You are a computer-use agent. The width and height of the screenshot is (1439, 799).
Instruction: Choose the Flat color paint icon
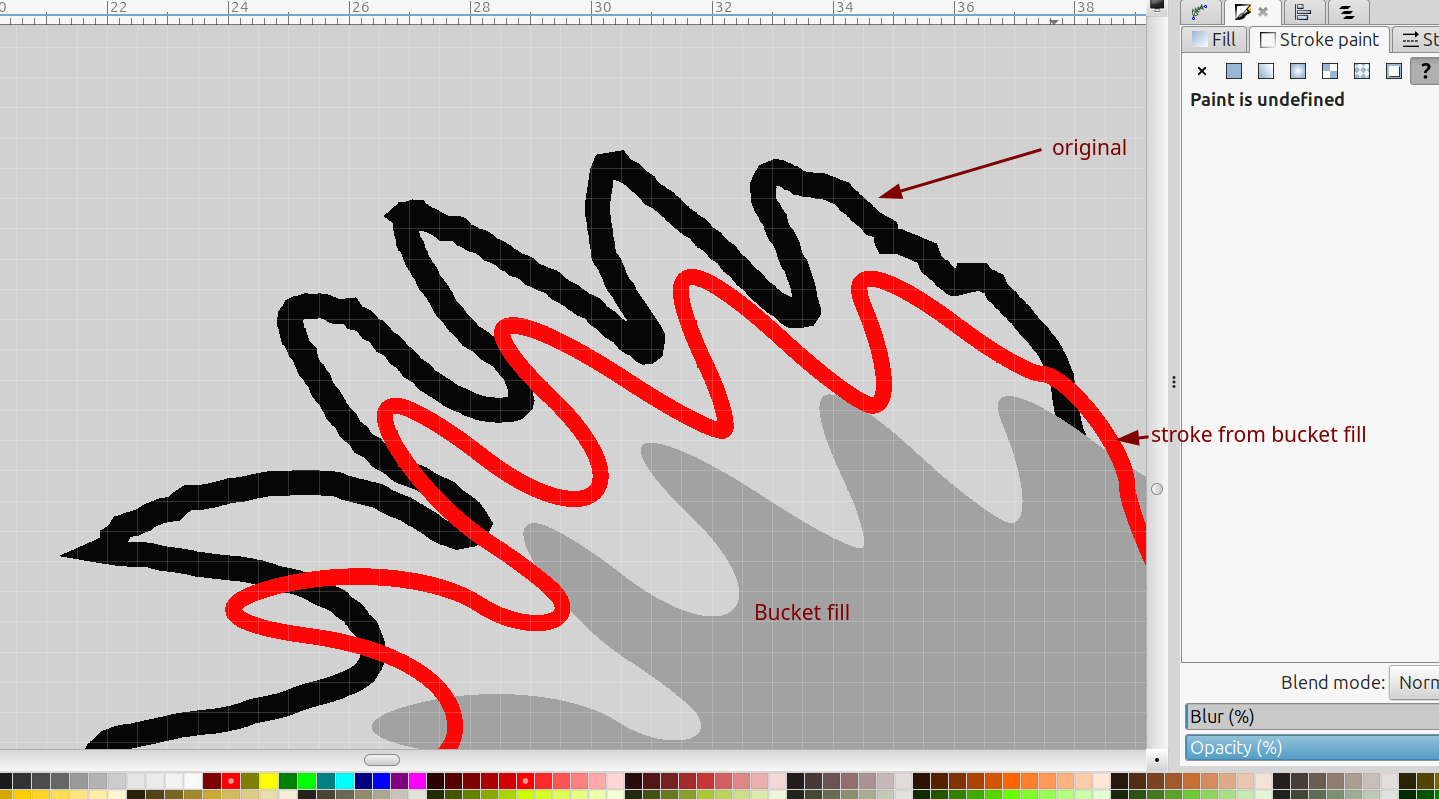[1234, 71]
